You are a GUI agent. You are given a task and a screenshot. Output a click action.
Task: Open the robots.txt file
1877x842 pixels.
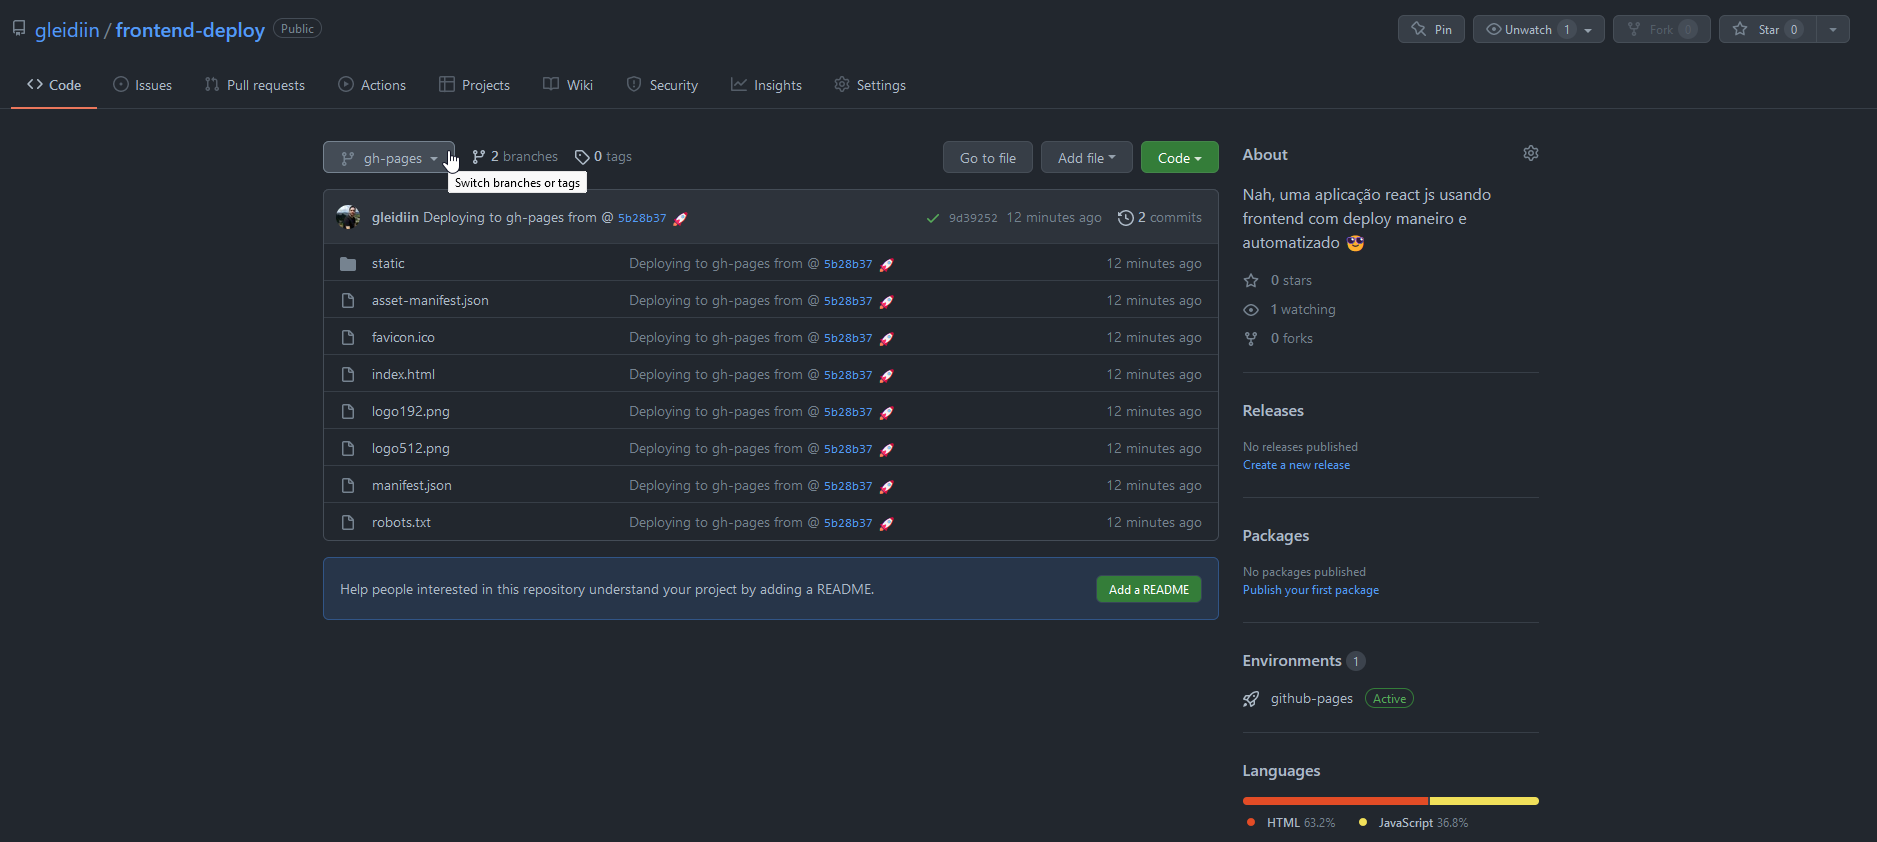[401, 522]
